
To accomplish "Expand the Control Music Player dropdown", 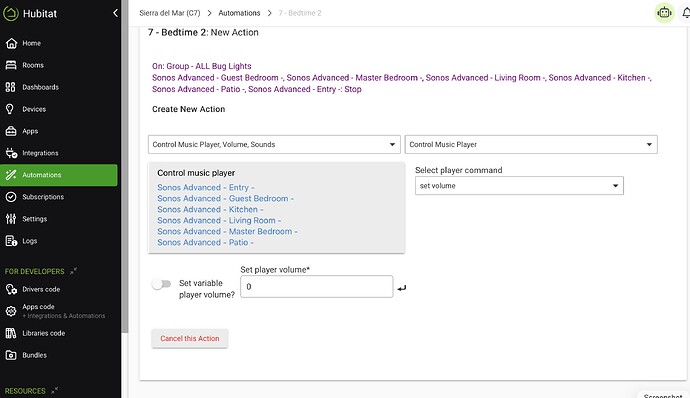I will pos(531,144).
